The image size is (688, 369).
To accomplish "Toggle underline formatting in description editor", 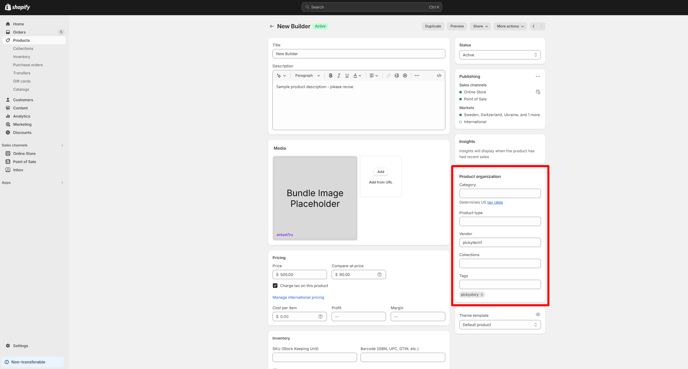I will coord(347,75).
